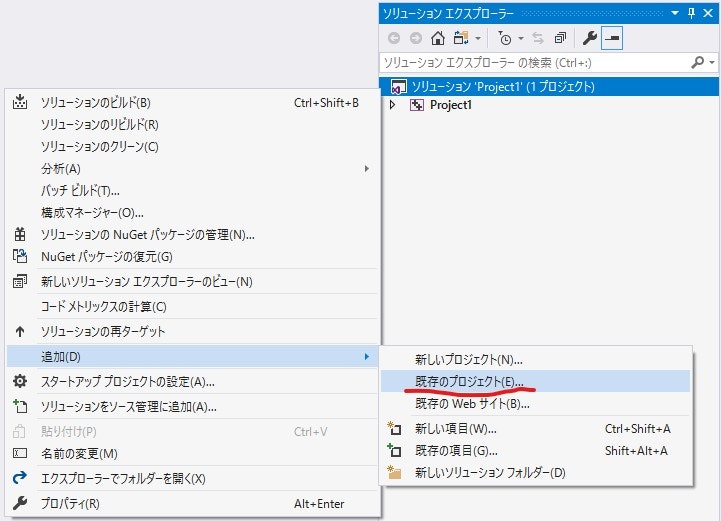
Task: Click the NuGet restore icon
Action: click(x=20, y=256)
